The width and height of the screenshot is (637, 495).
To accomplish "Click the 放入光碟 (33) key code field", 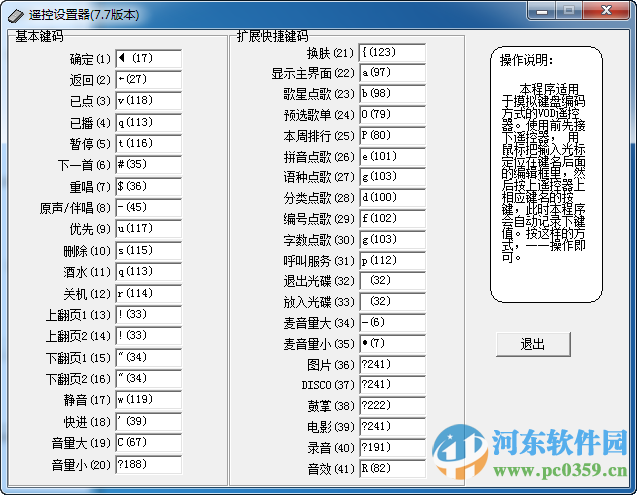I will pyautogui.click(x=392, y=302).
